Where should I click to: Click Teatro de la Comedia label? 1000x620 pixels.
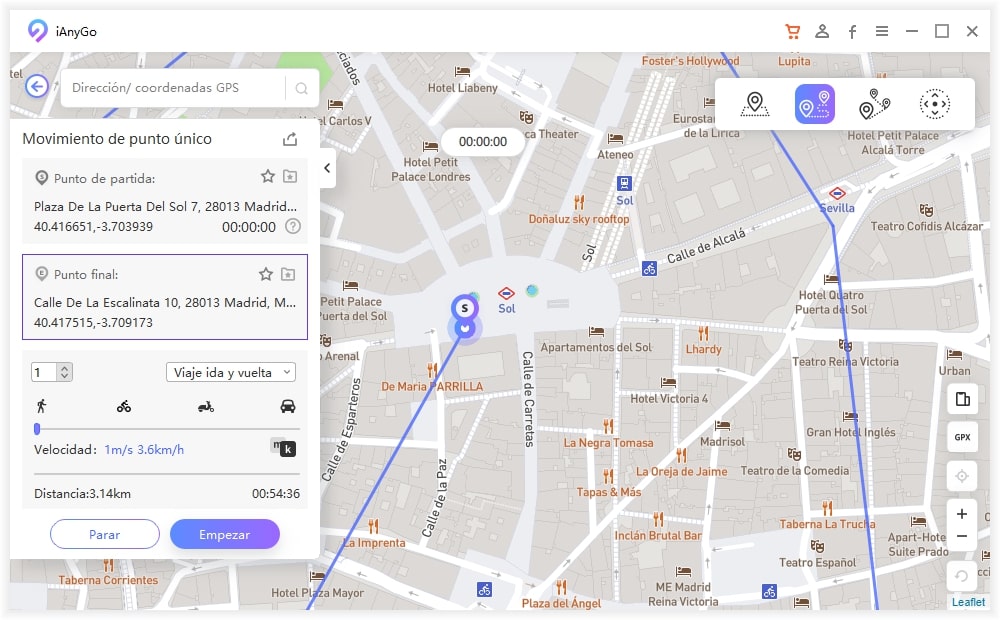coord(795,471)
